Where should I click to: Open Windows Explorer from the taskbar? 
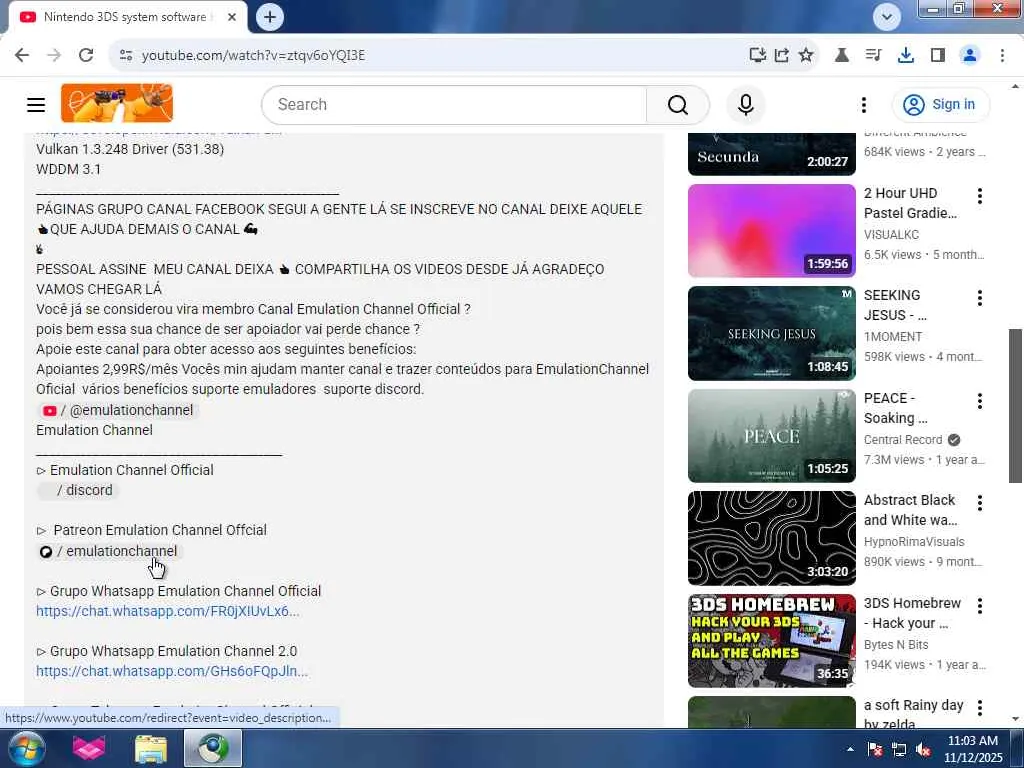click(x=151, y=748)
